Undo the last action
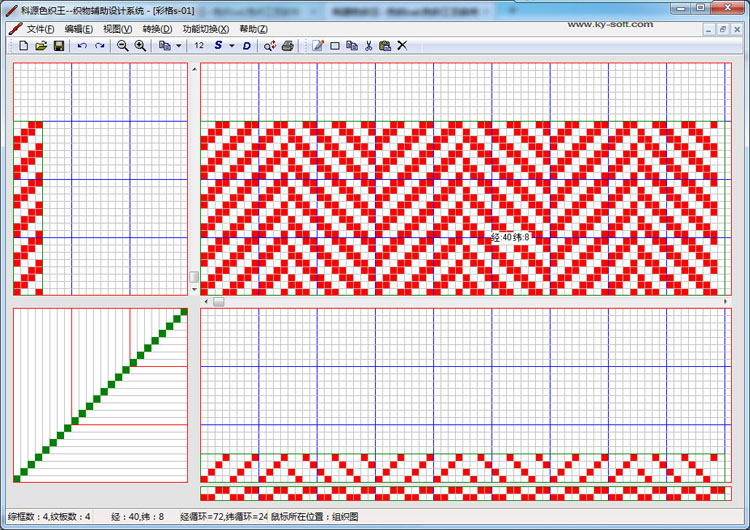The image size is (750, 530). pyautogui.click(x=82, y=46)
